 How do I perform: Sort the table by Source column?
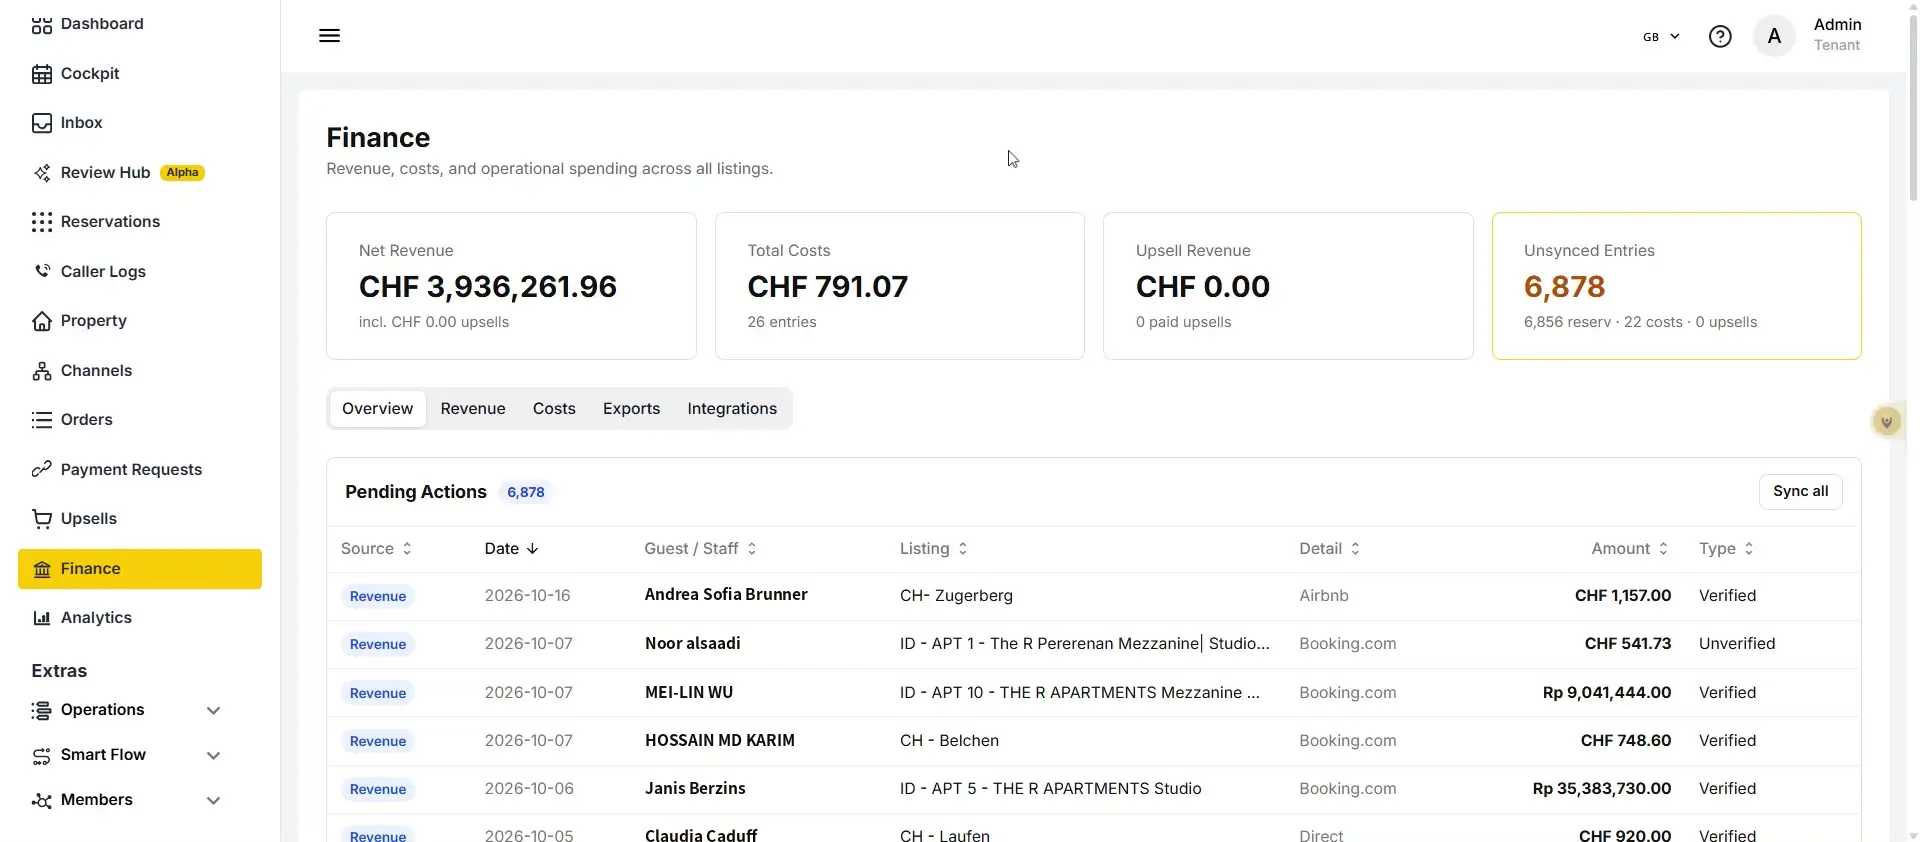point(376,549)
